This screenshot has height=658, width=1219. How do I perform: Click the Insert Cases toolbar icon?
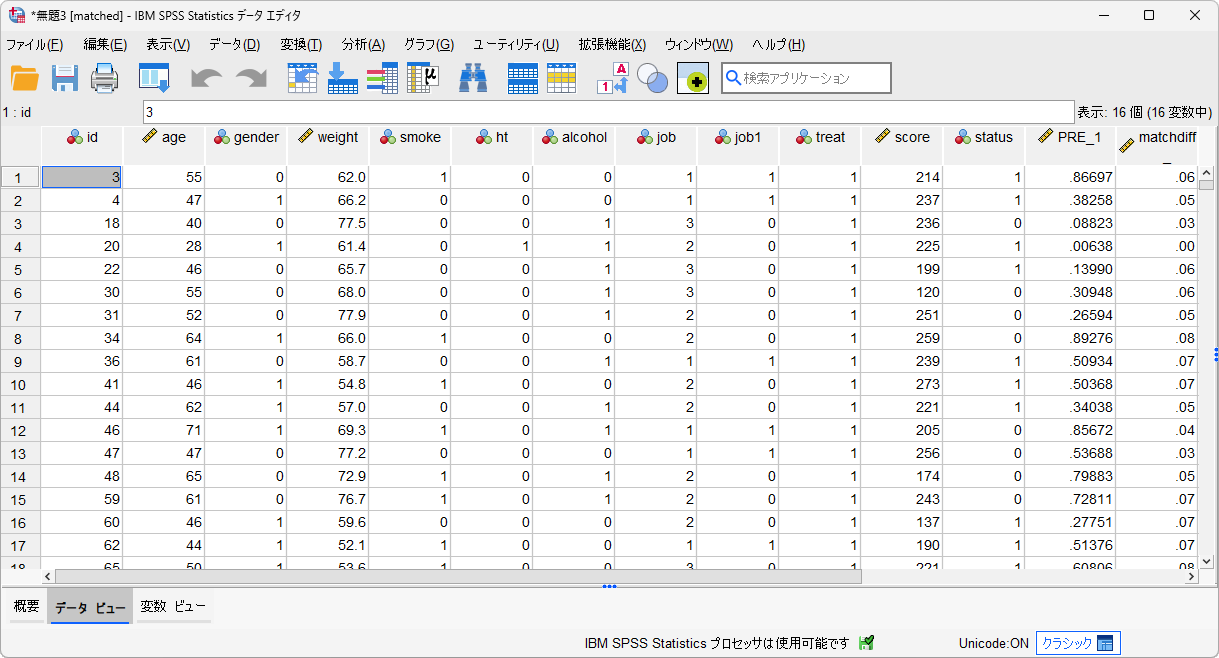(x=522, y=78)
